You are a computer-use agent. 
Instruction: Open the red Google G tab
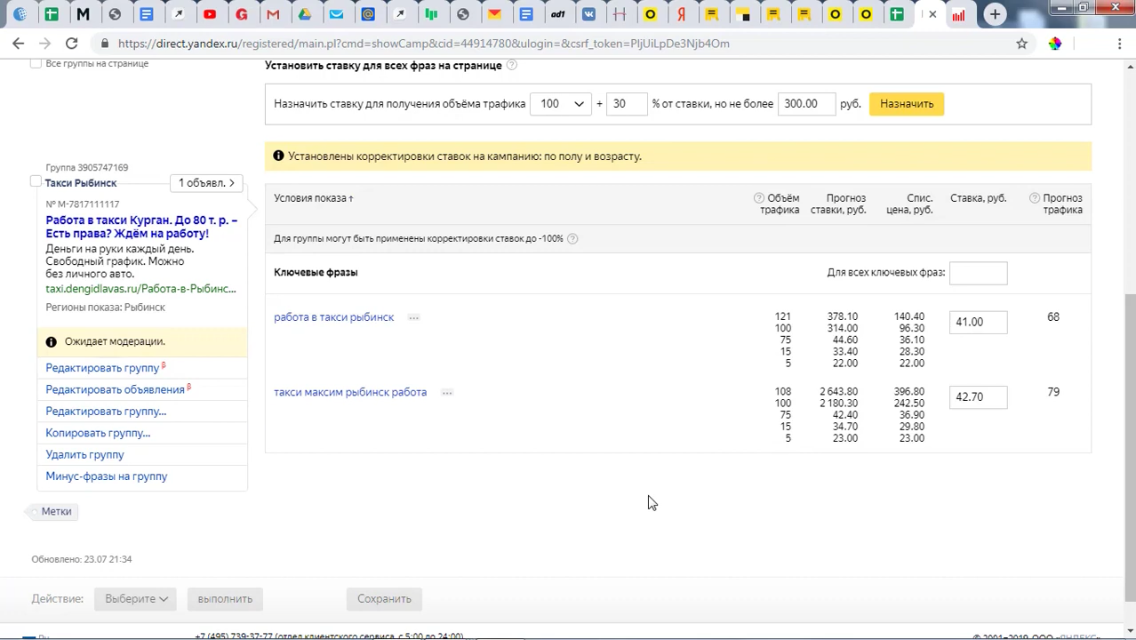coord(242,14)
